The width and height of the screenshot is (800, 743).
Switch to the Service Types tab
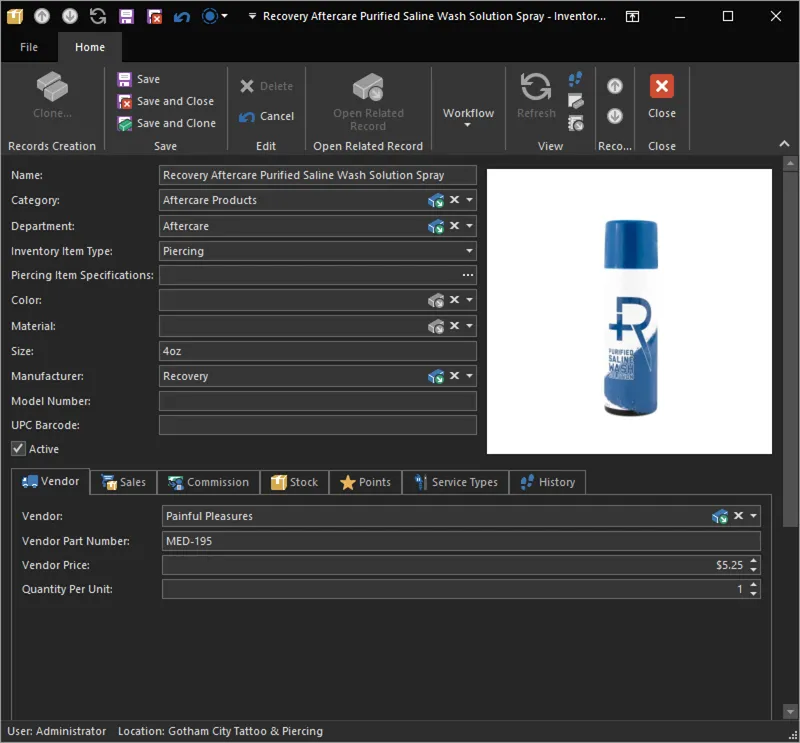pos(456,482)
